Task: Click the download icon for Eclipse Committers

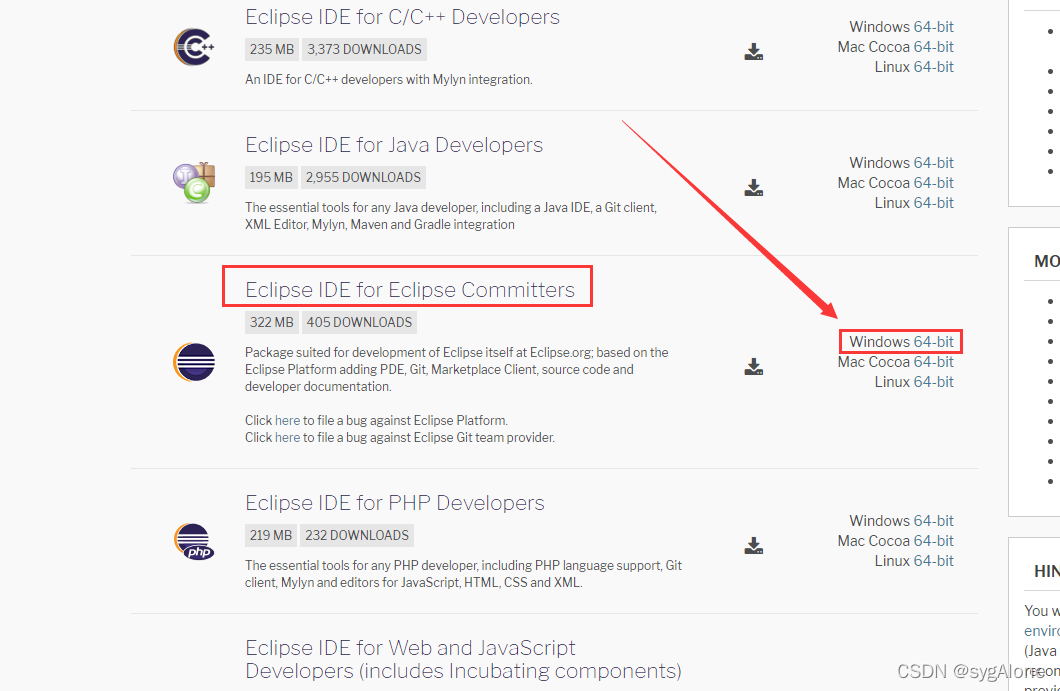Action: click(754, 366)
